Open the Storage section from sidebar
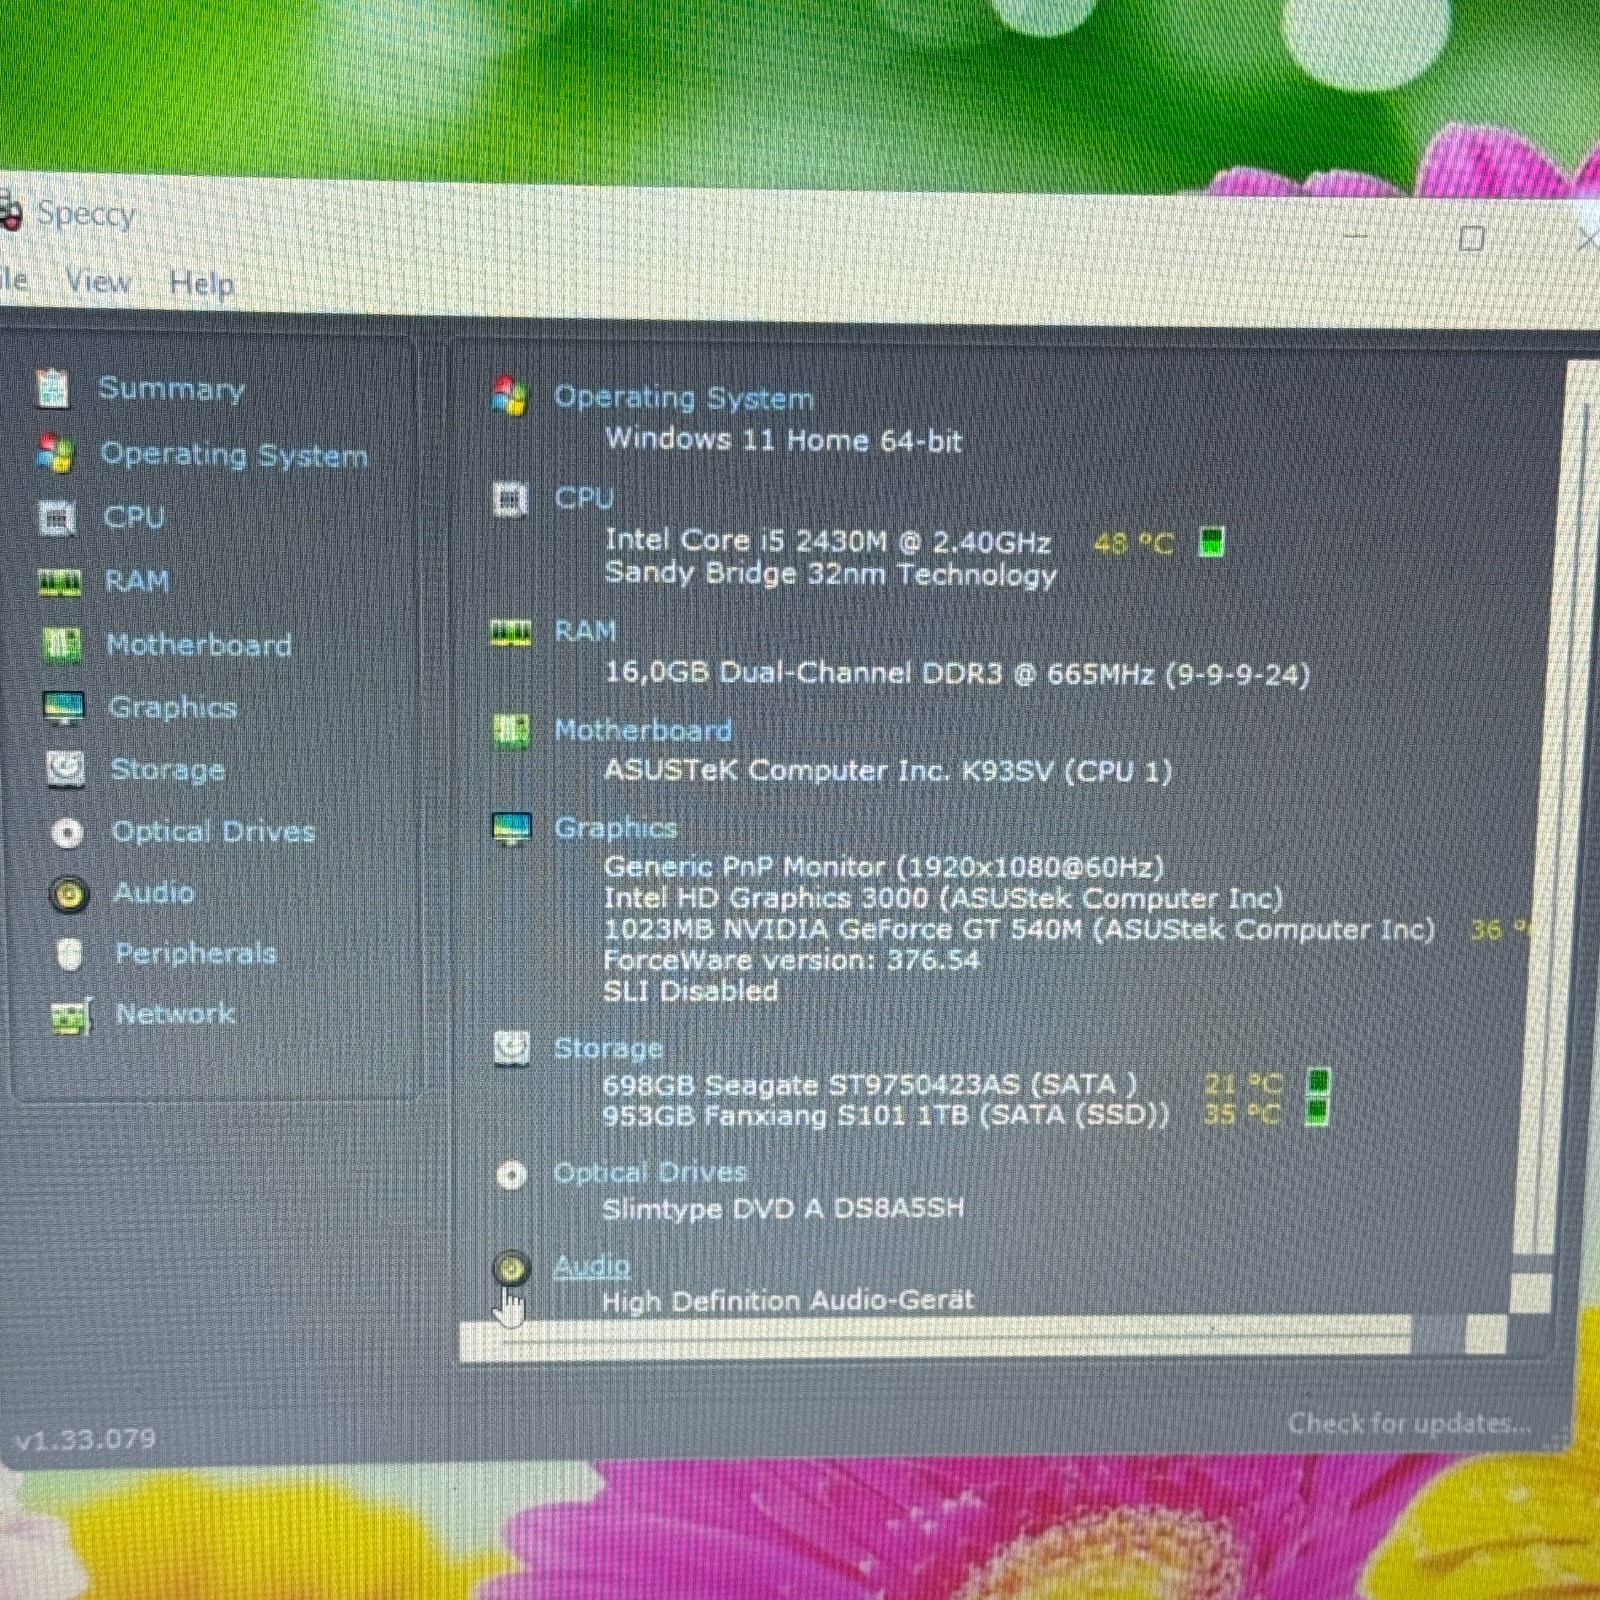The height and width of the screenshot is (1600, 1600). [x=167, y=770]
